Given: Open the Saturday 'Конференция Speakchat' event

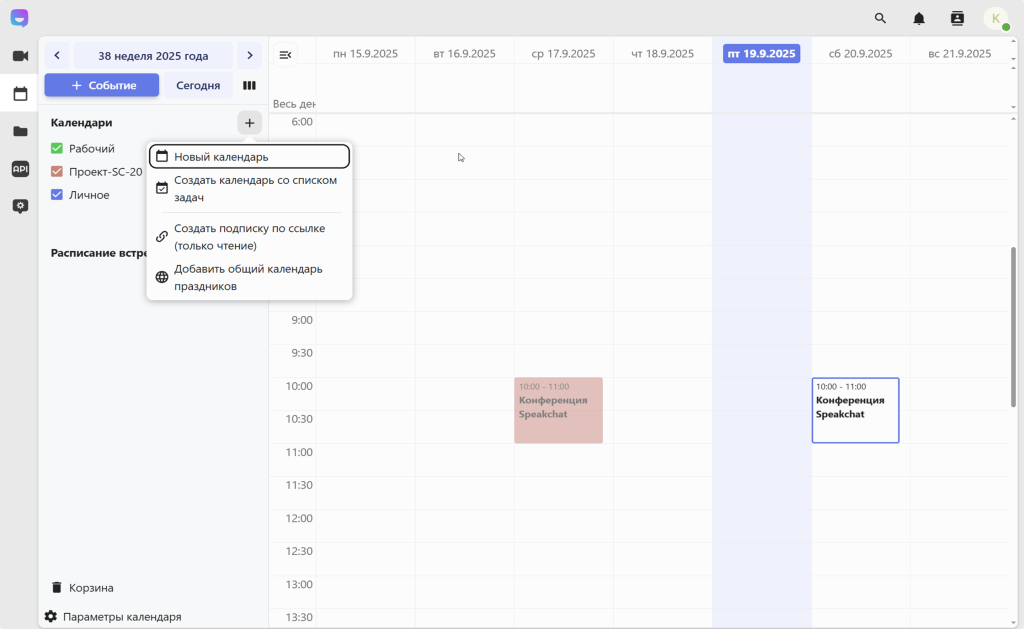Looking at the screenshot, I should (855, 410).
